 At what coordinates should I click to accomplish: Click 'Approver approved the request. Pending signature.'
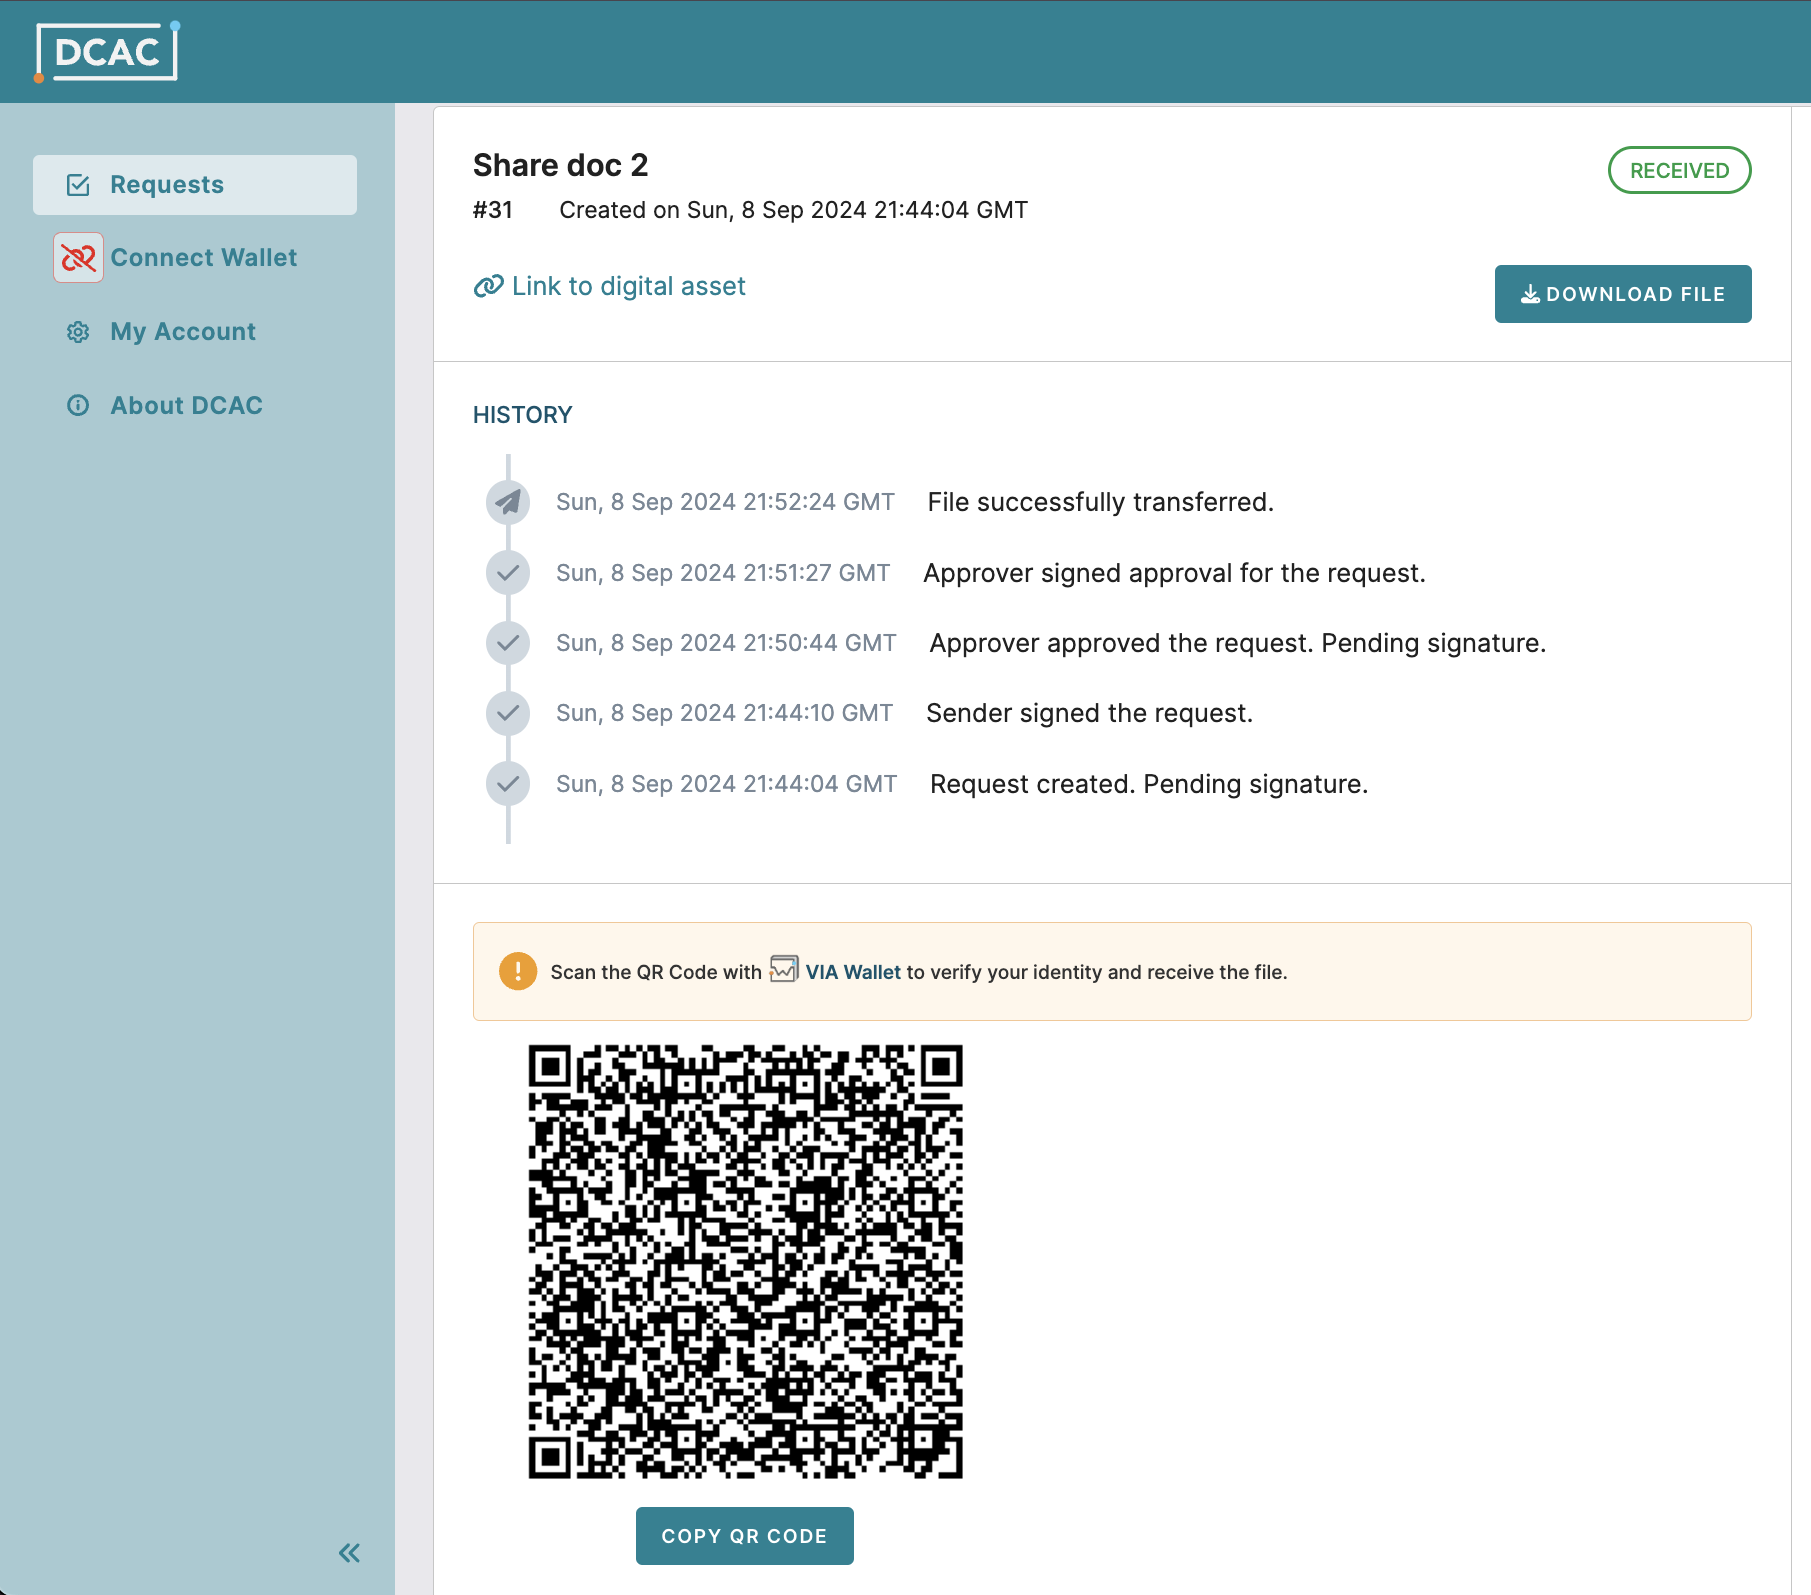(1238, 643)
